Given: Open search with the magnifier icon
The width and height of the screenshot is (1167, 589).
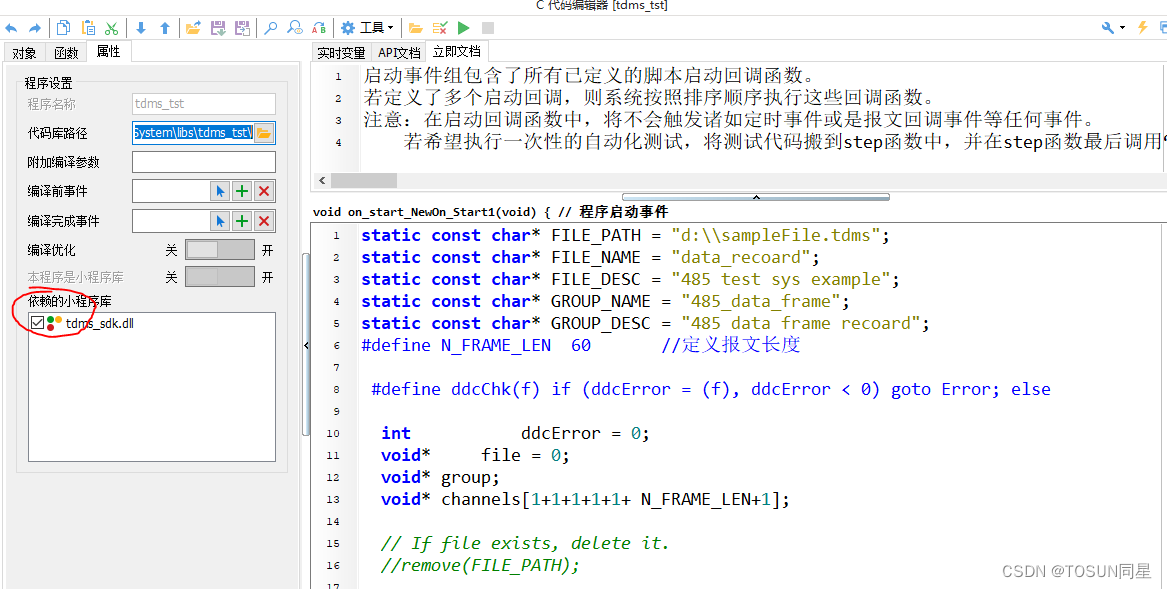Looking at the screenshot, I should [271, 28].
